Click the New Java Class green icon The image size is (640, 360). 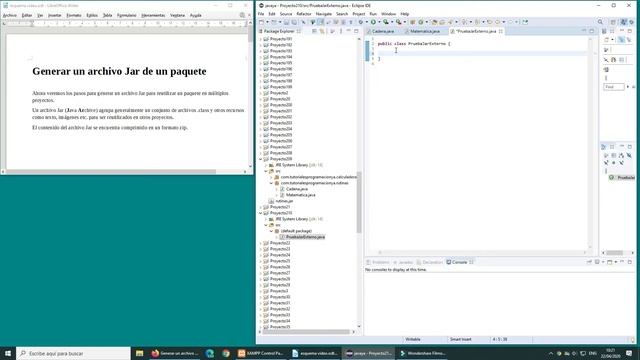click(x=421, y=22)
